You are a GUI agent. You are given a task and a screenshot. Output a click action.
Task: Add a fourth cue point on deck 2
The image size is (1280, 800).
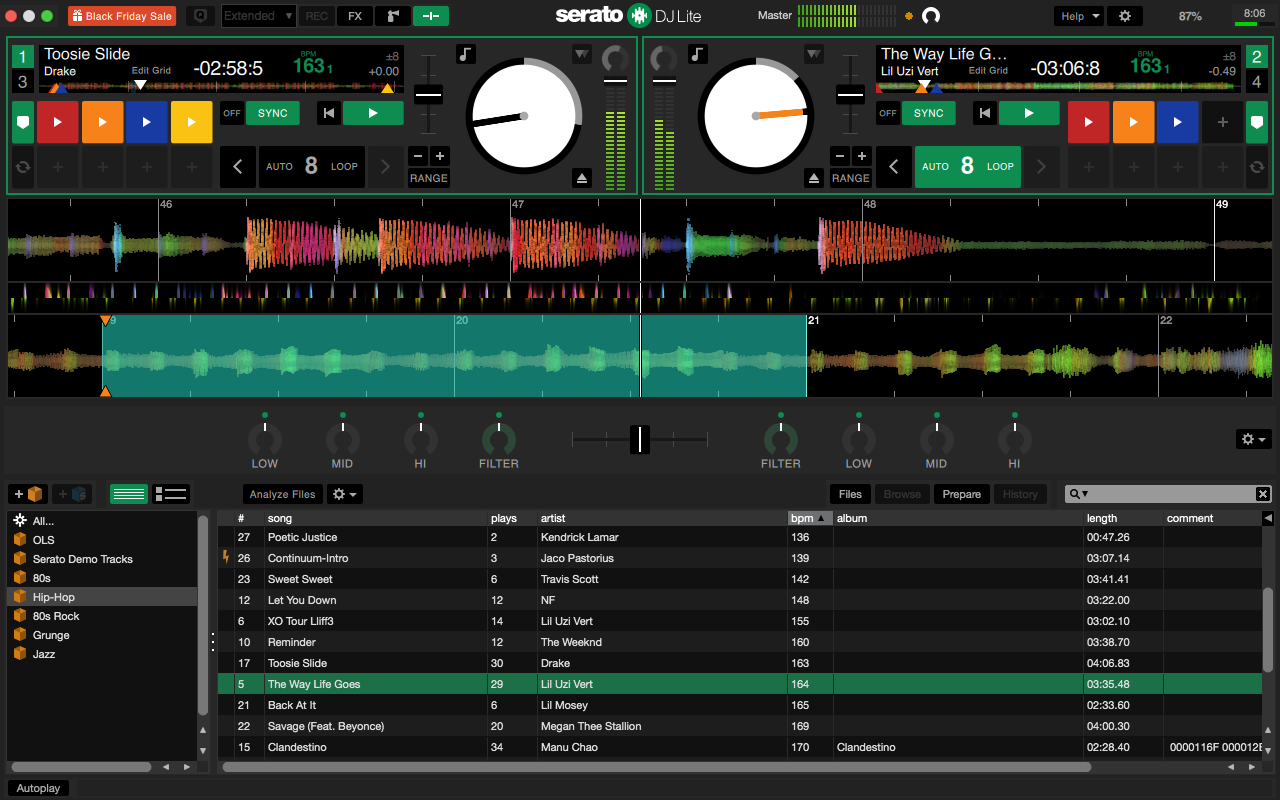click(x=1222, y=122)
